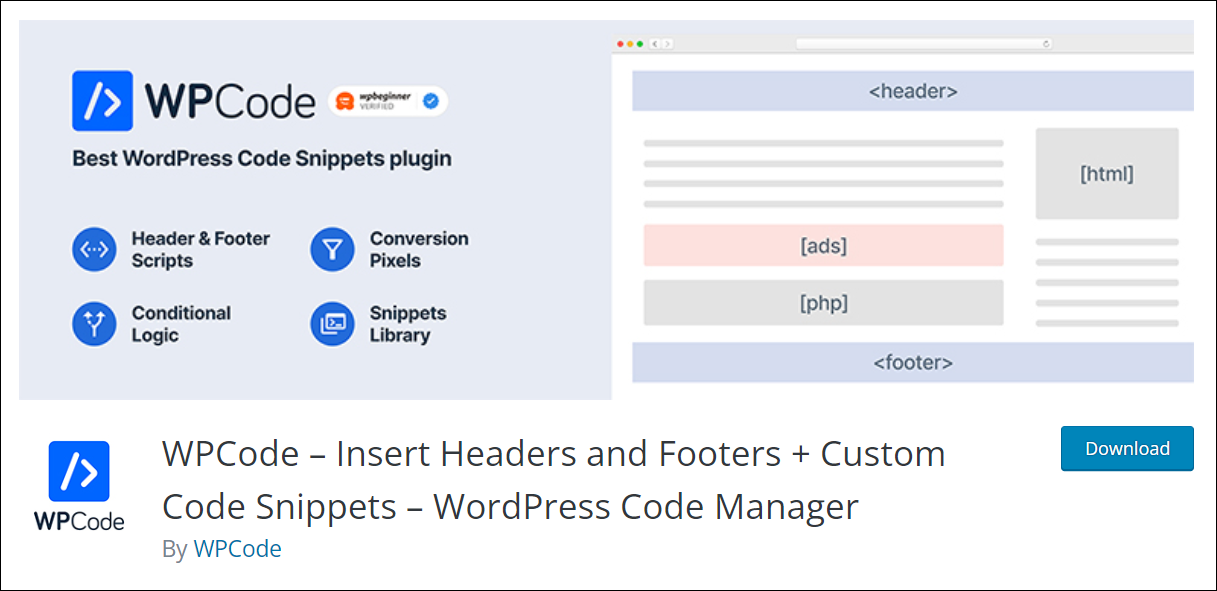Click the <header> block in mockup

[913, 91]
